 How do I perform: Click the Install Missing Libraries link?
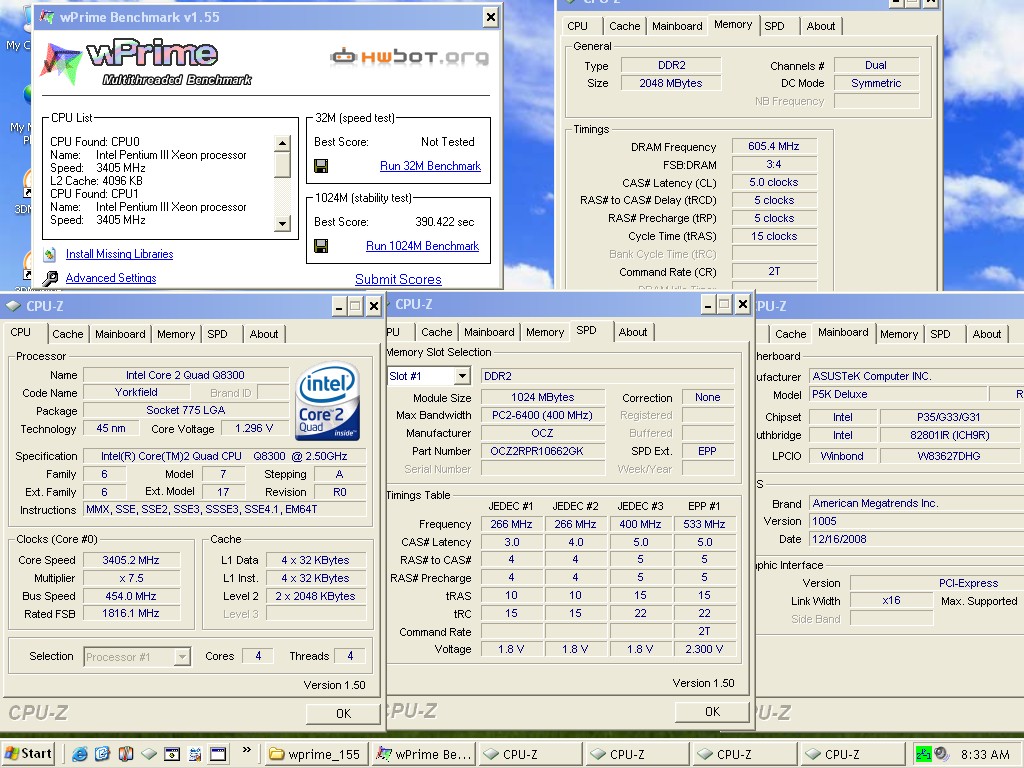click(120, 254)
